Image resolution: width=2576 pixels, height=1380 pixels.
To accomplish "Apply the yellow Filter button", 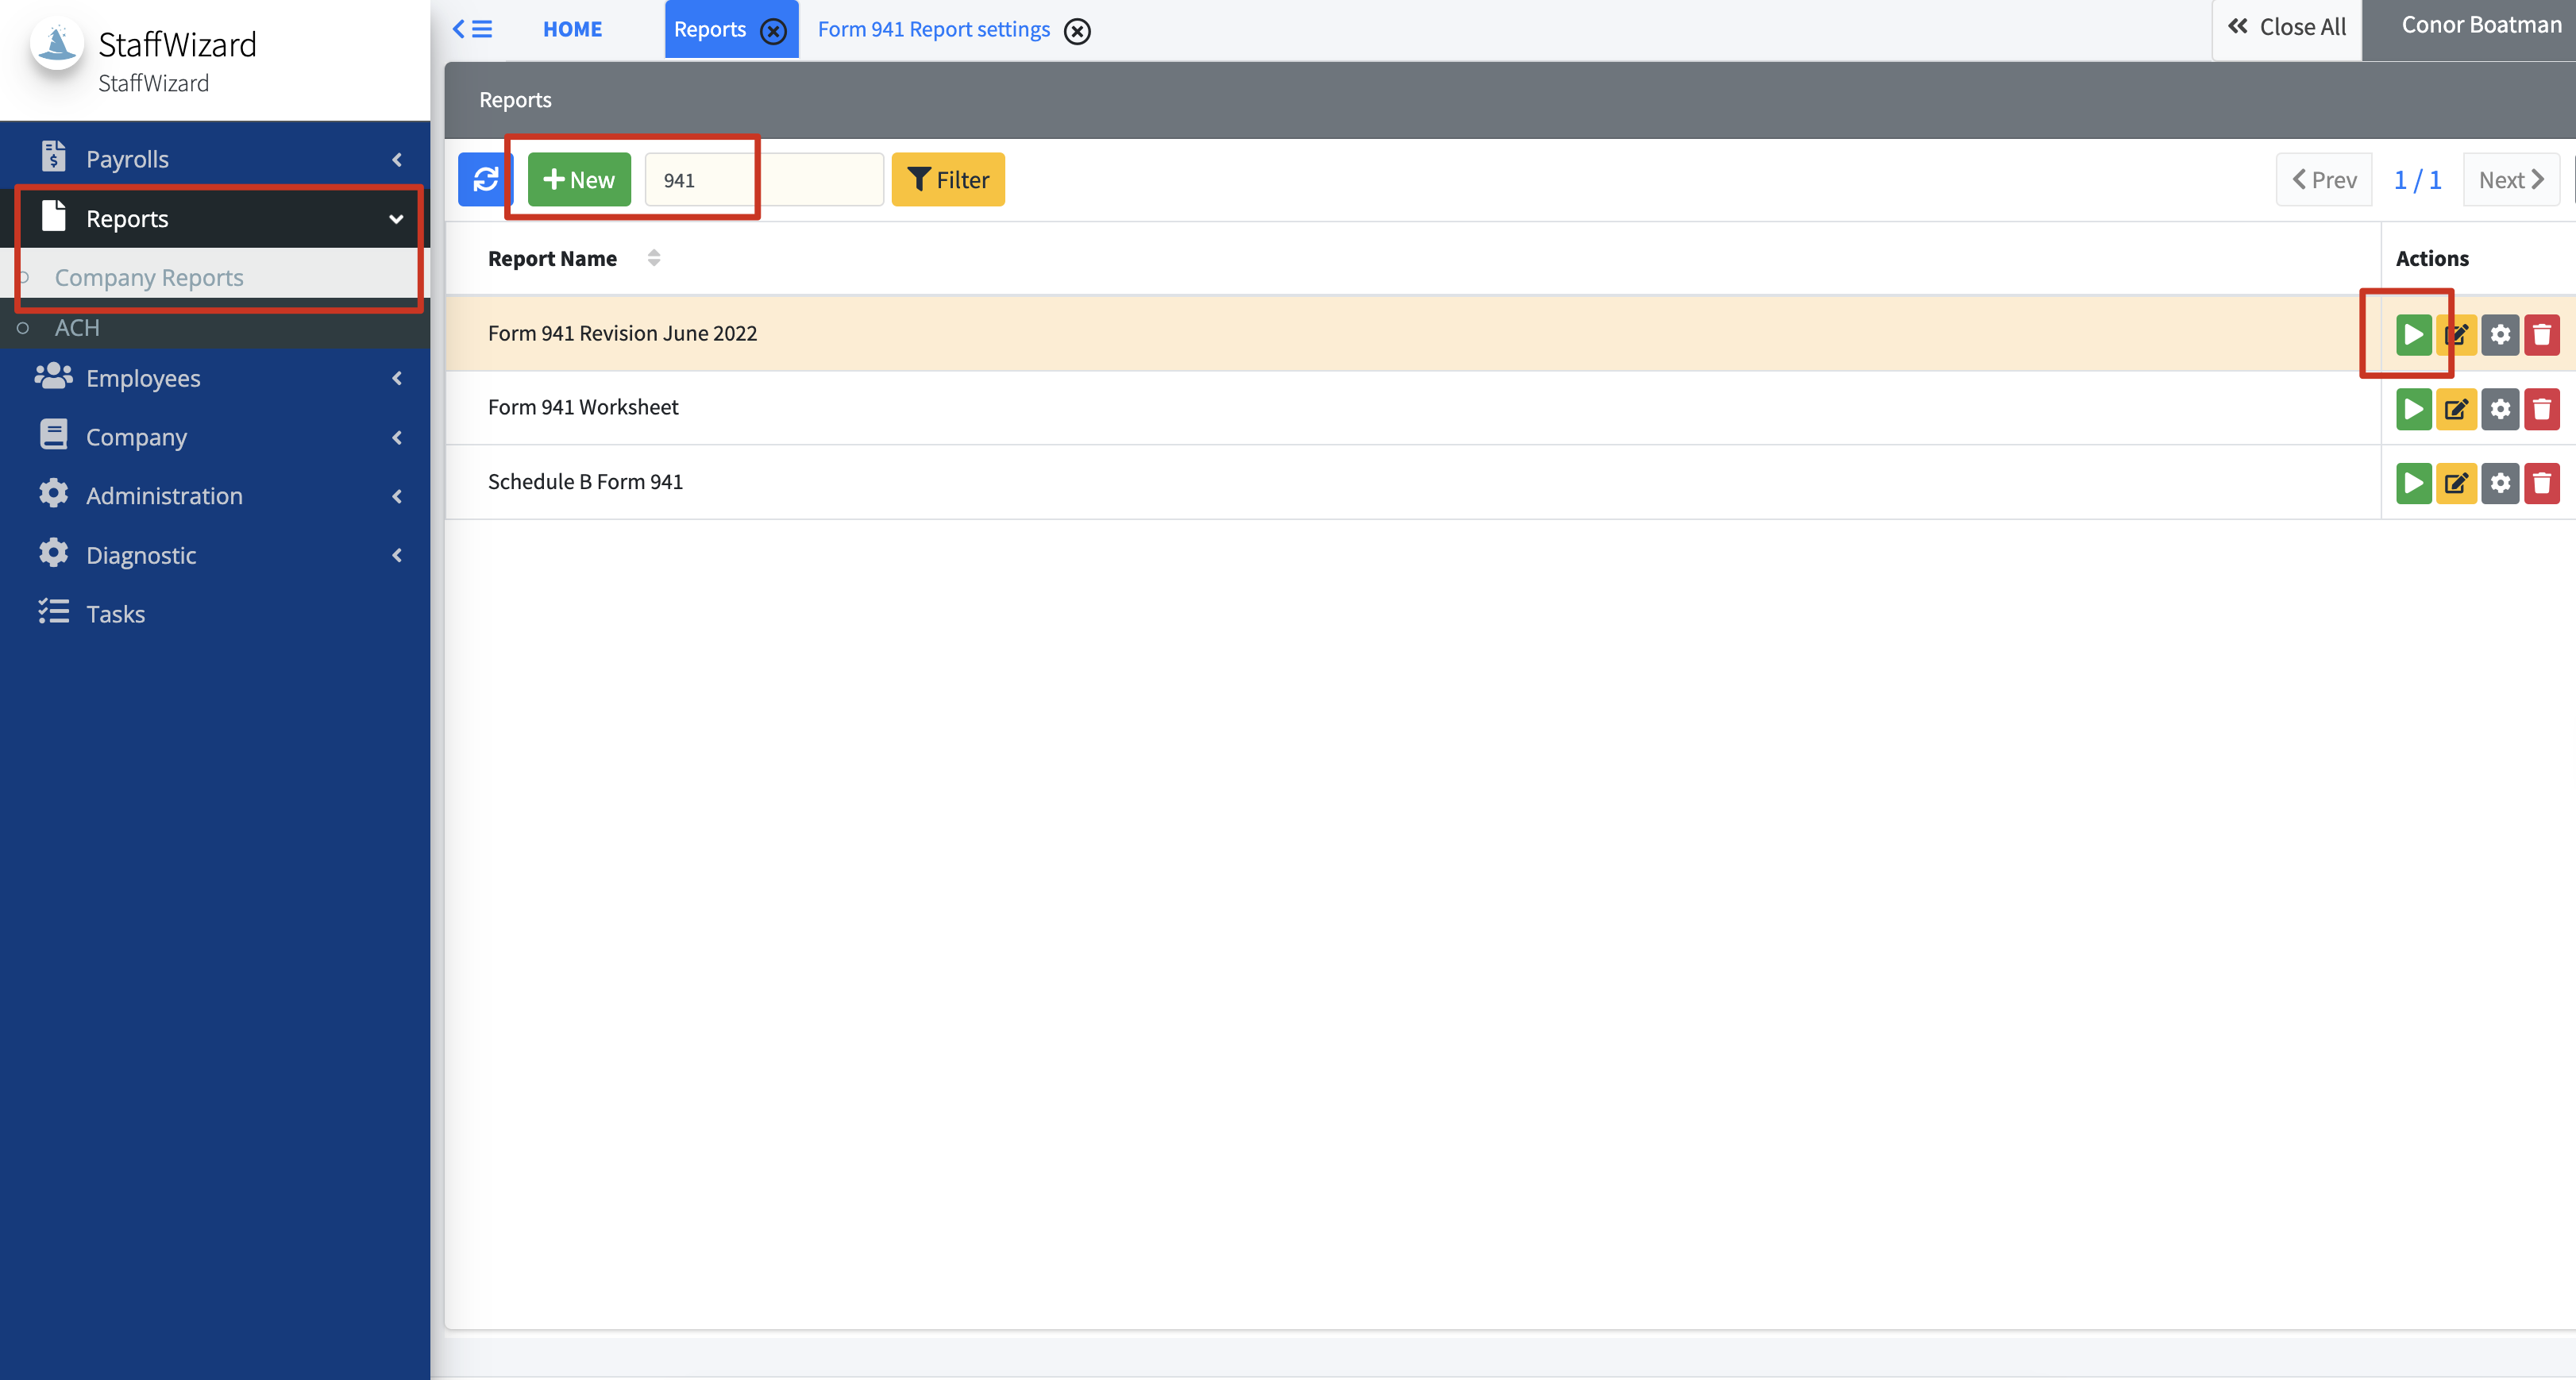I will (x=947, y=180).
